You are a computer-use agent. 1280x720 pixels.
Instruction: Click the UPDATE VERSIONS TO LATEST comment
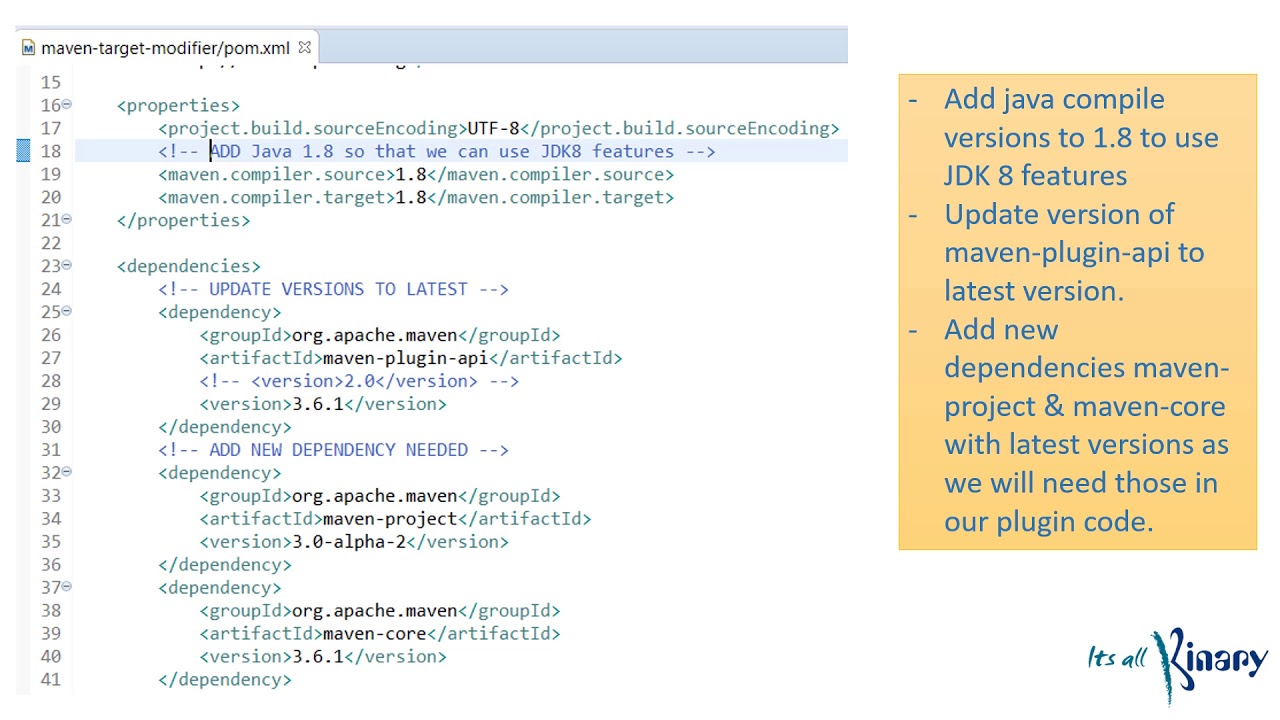[333, 289]
